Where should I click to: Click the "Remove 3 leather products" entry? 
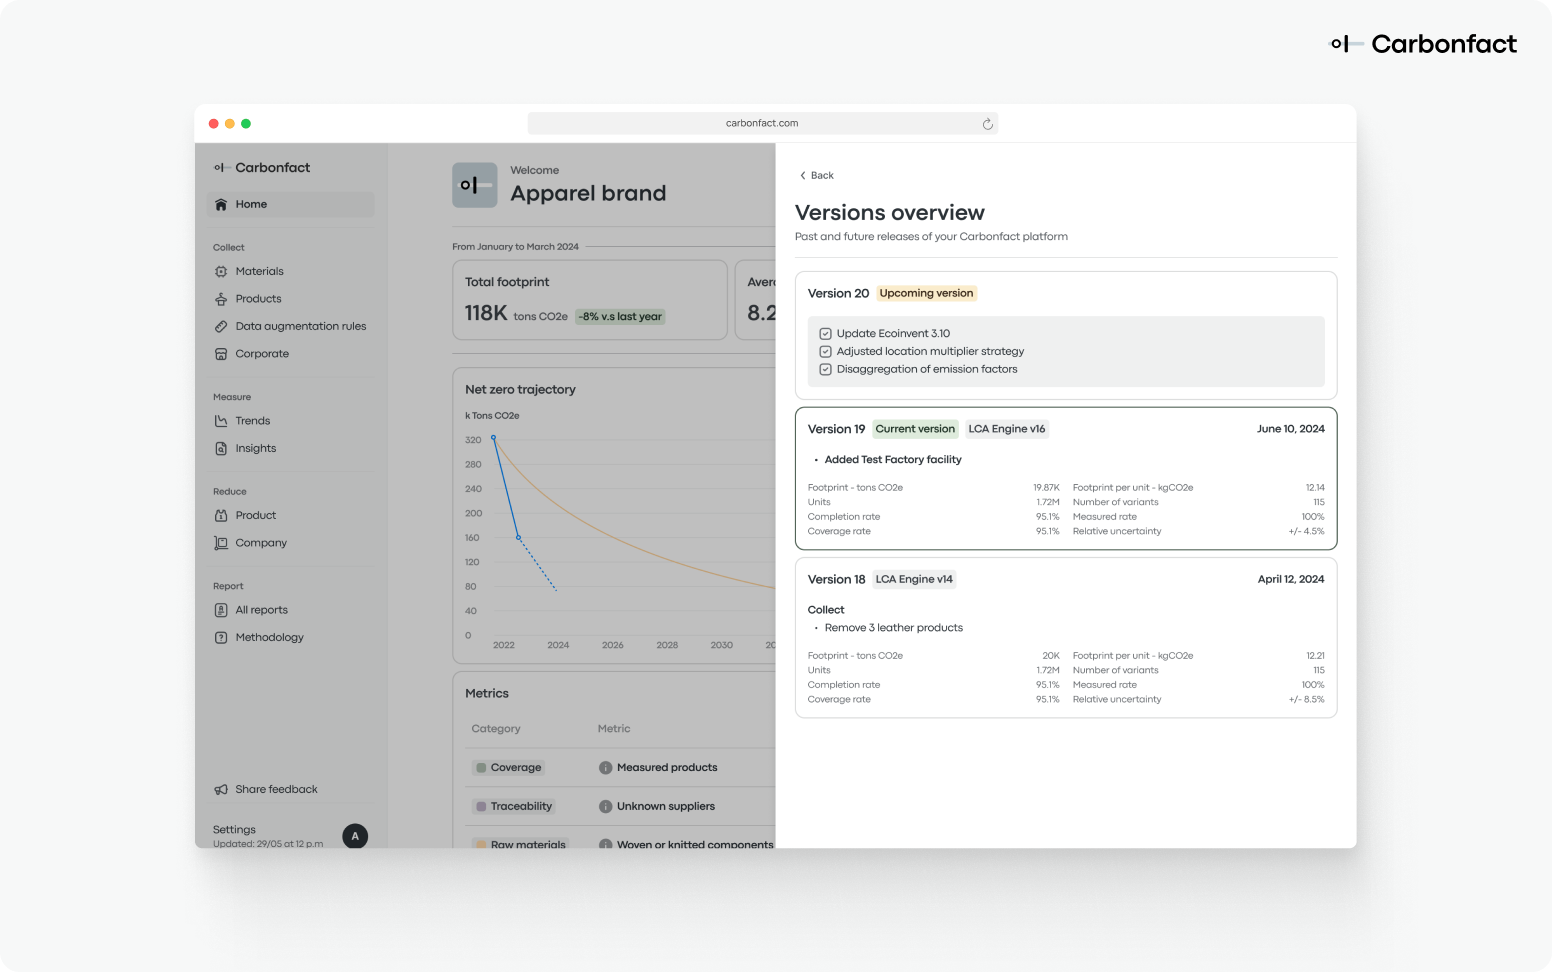point(894,628)
